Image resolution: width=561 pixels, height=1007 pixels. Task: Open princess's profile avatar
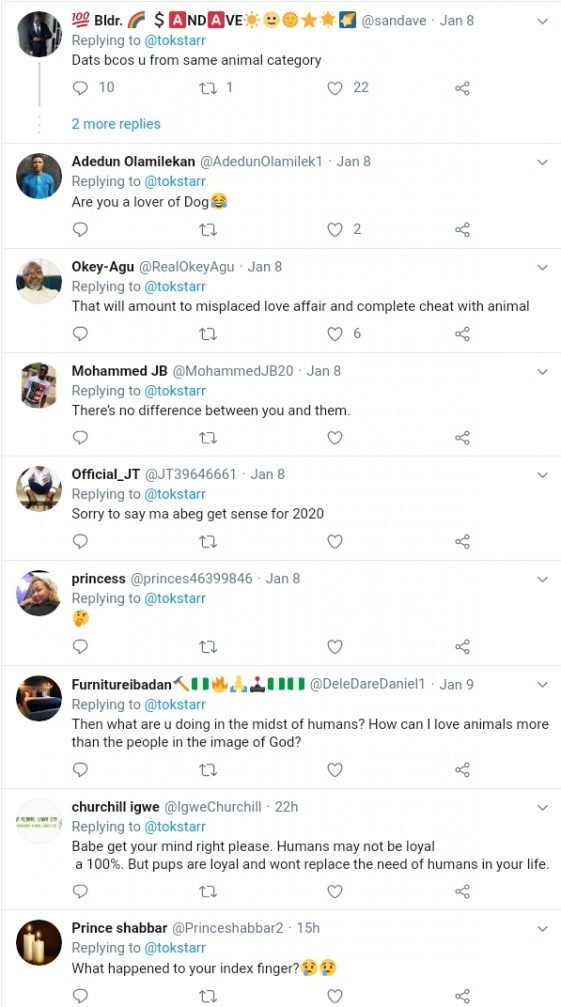(x=39, y=593)
